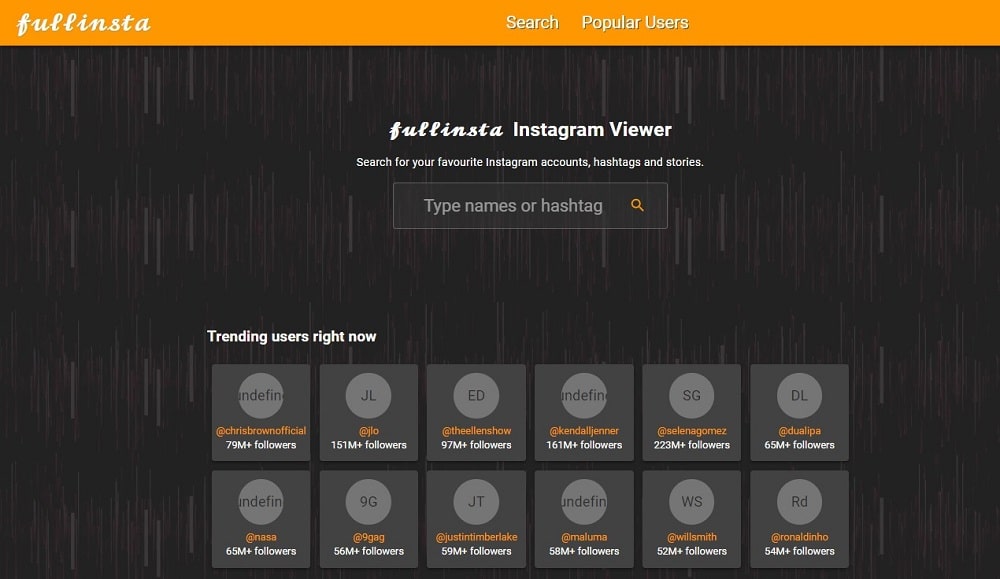Open the kendalljenner avatar circle
1000x579 pixels.
click(x=584, y=395)
